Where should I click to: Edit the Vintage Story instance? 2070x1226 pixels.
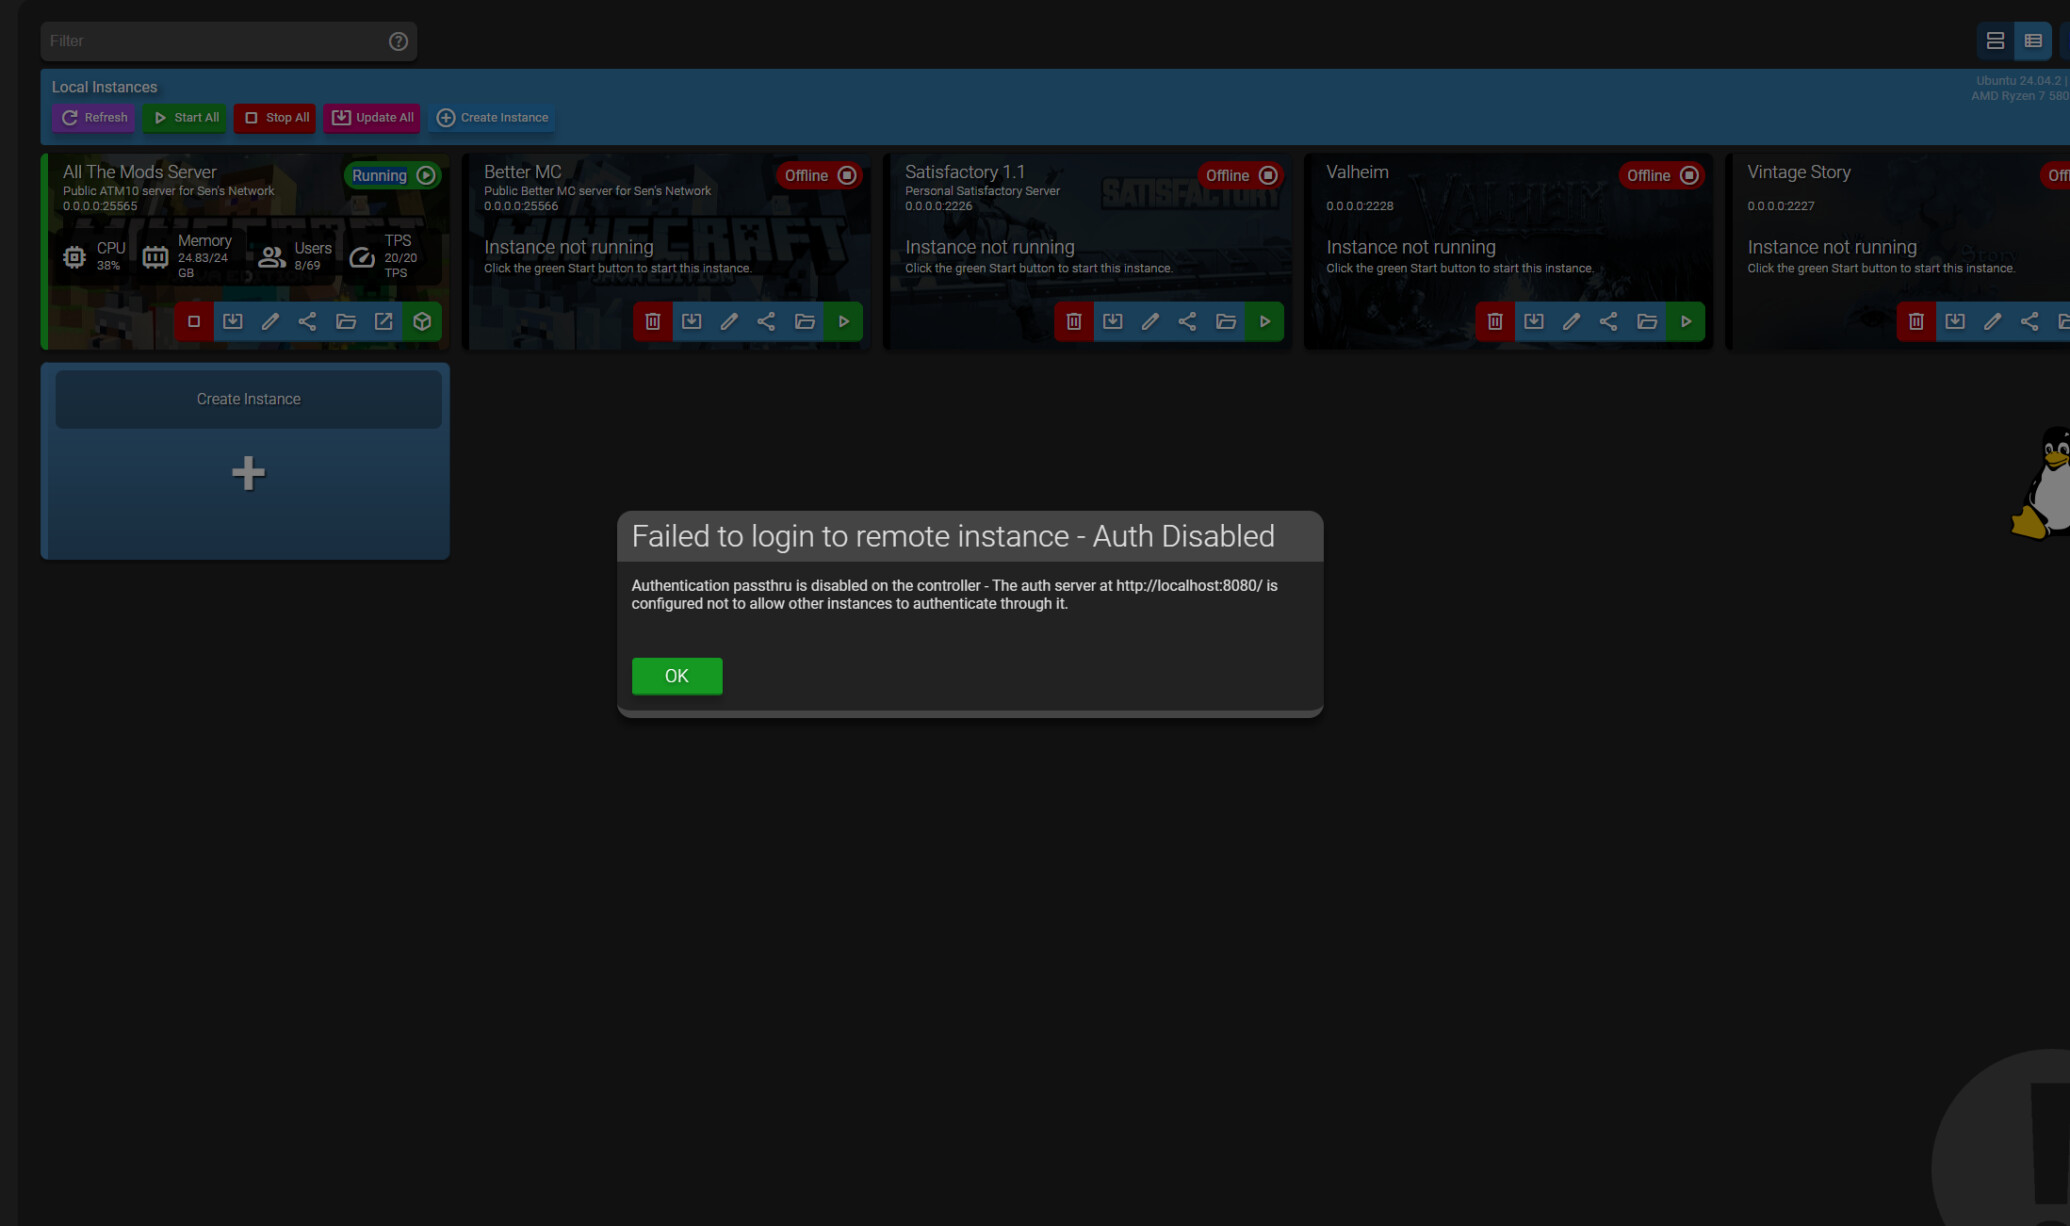1992,322
